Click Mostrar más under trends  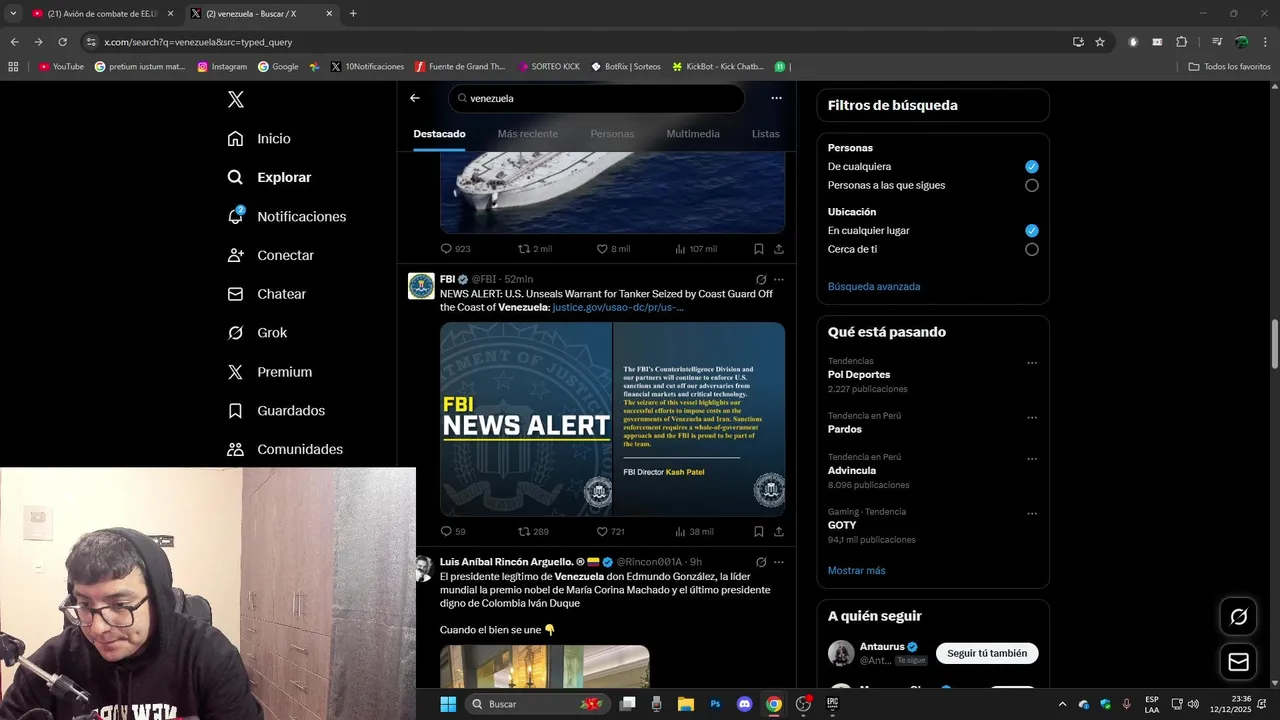(856, 571)
